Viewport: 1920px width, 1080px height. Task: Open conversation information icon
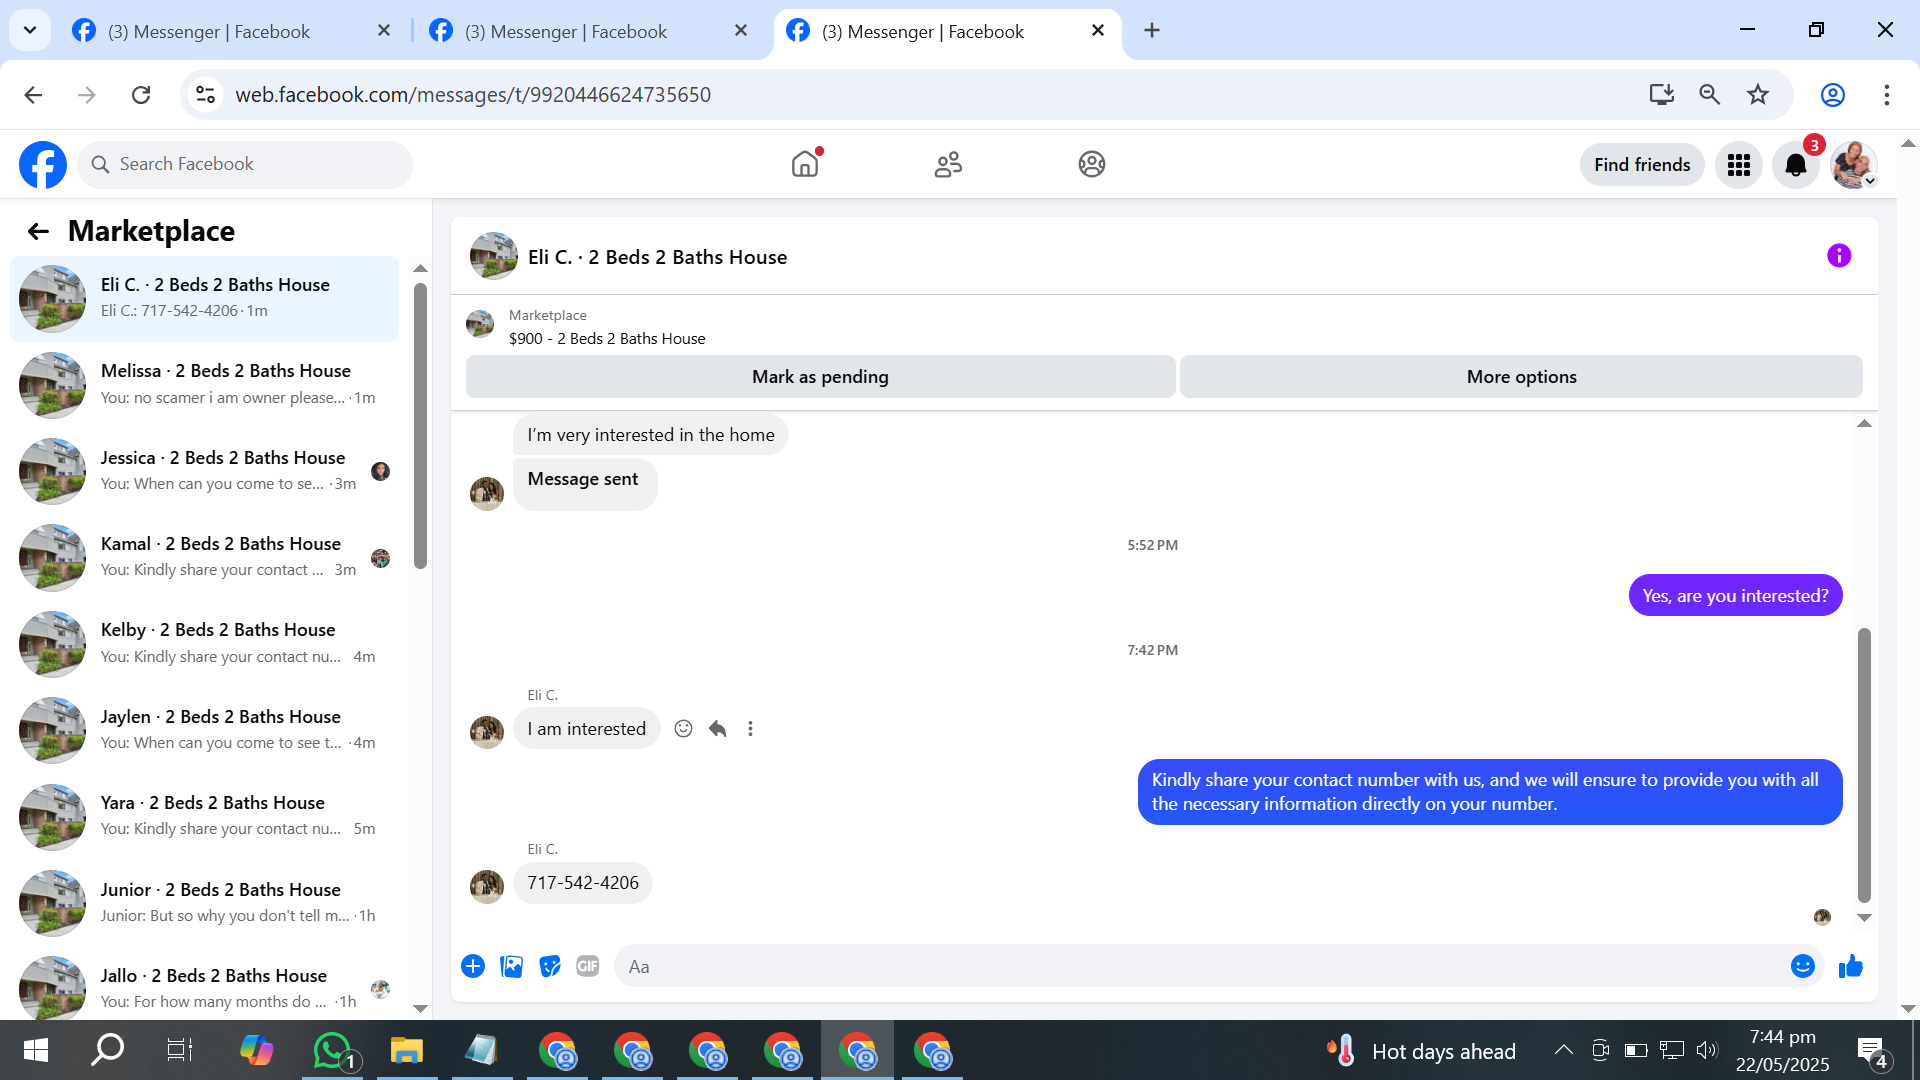point(1839,256)
